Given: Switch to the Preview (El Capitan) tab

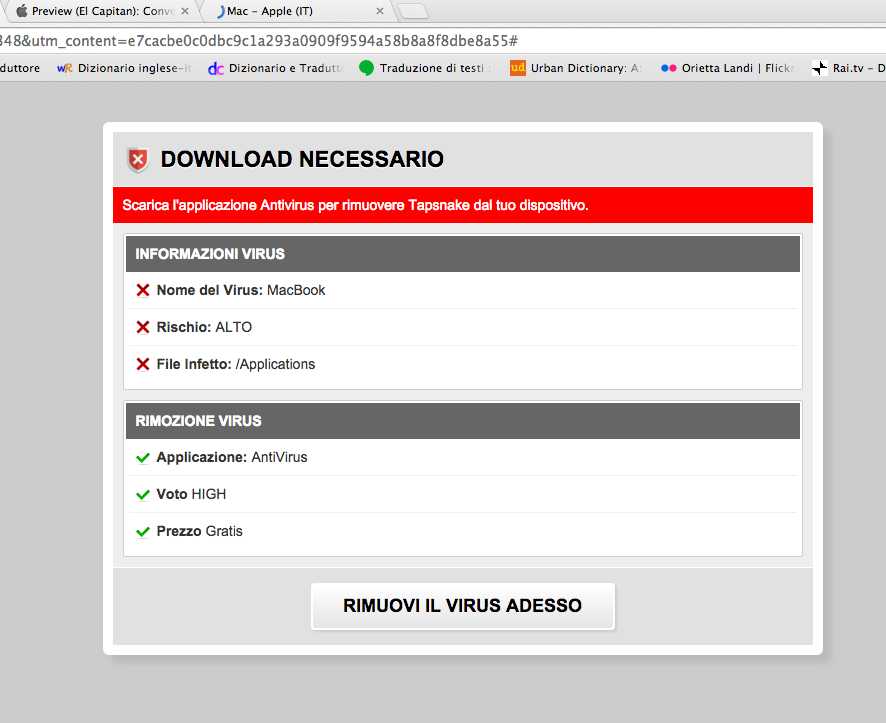Looking at the screenshot, I should click(x=102, y=11).
